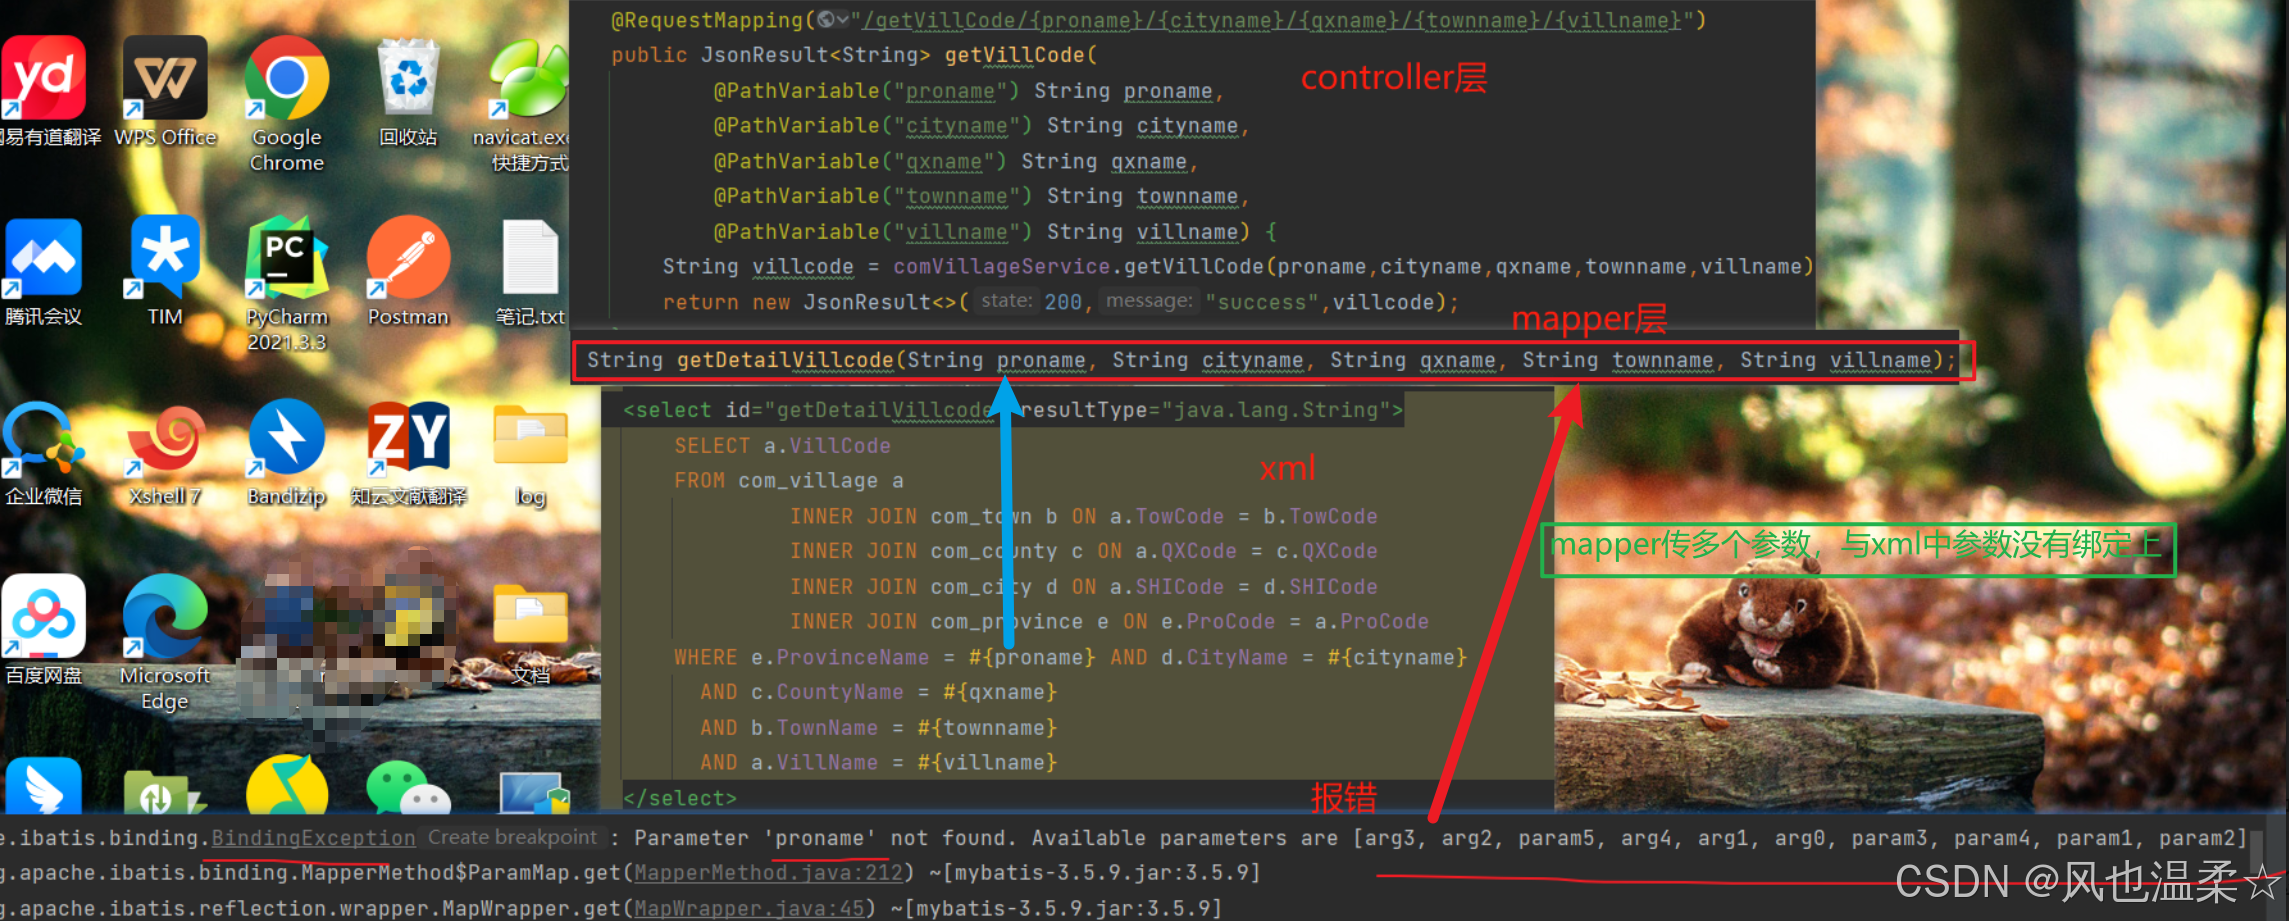Click SELECT a.VillCode line

(x=782, y=446)
